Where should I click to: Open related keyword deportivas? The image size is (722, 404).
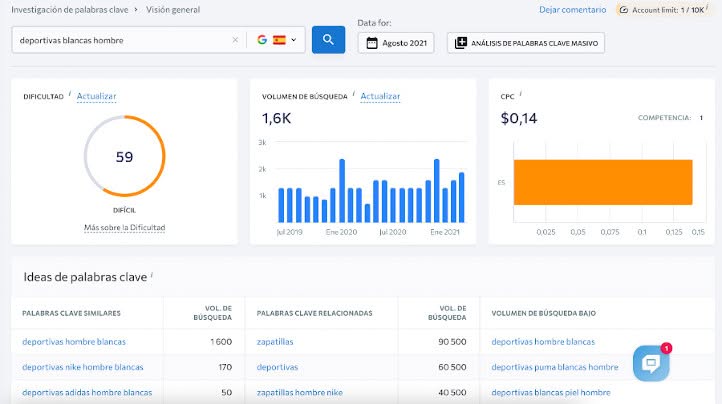click(x=277, y=367)
